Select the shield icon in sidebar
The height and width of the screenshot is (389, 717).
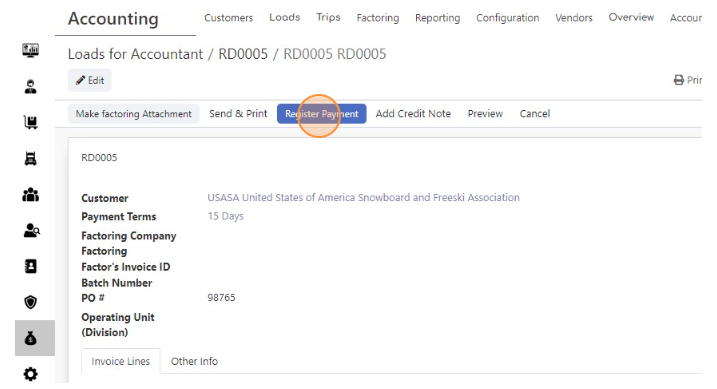pyautogui.click(x=31, y=302)
